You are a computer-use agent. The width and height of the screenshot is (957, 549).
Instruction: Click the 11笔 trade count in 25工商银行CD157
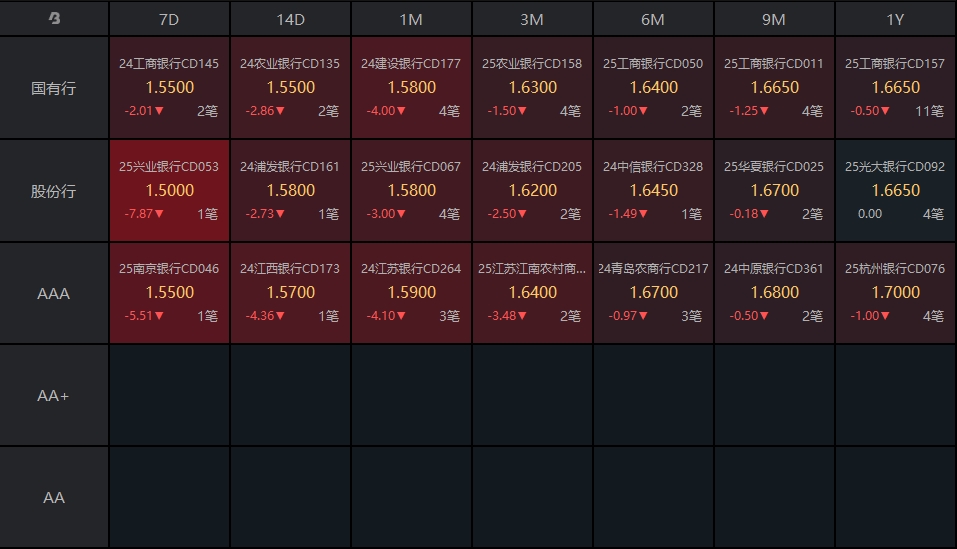point(930,111)
